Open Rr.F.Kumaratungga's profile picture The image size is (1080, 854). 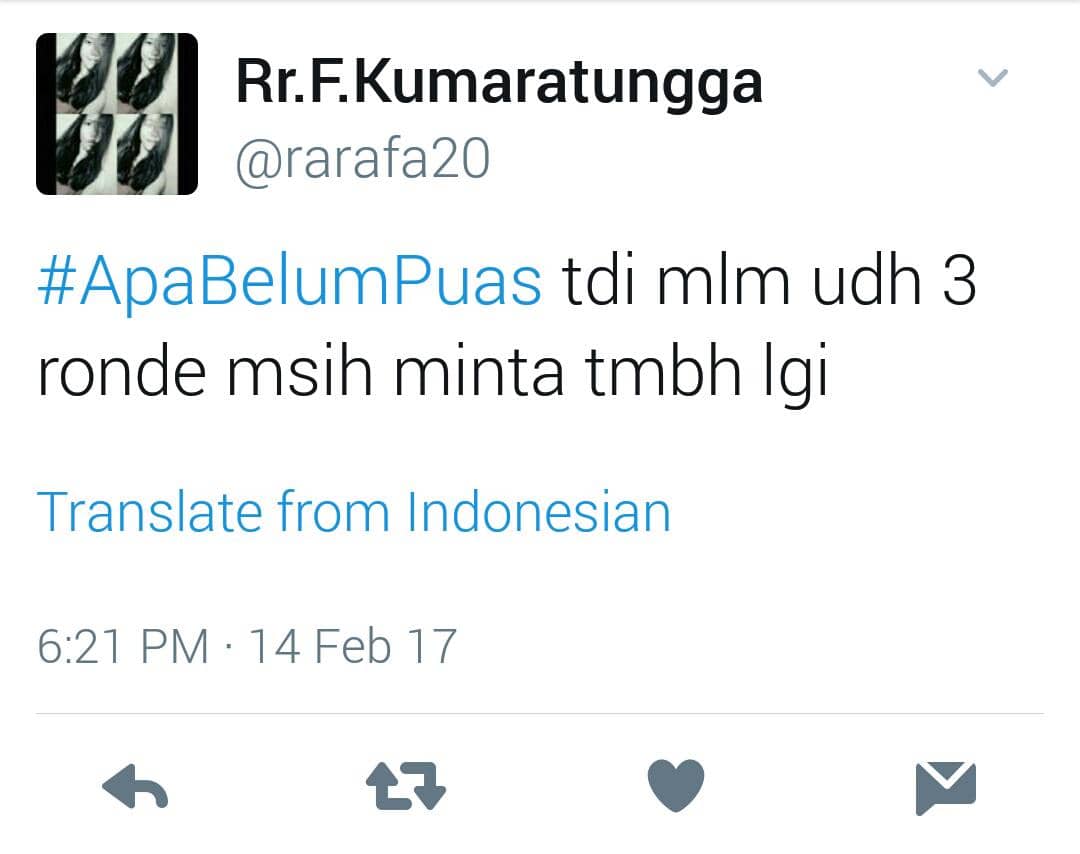[116, 114]
